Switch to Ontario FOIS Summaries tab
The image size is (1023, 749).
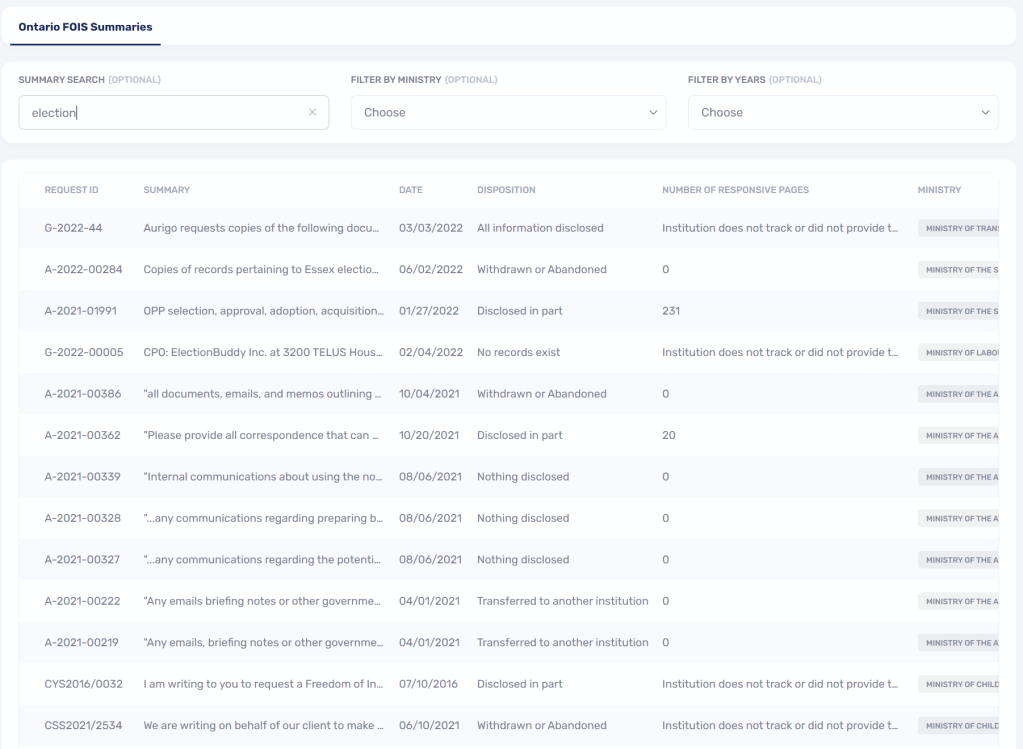(85, 27)
